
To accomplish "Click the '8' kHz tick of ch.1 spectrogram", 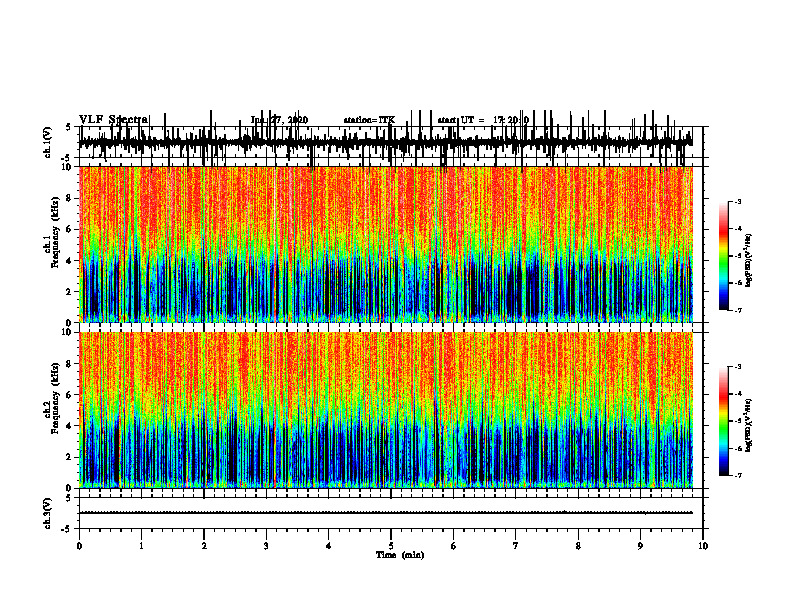I will [x=69, y=198].
